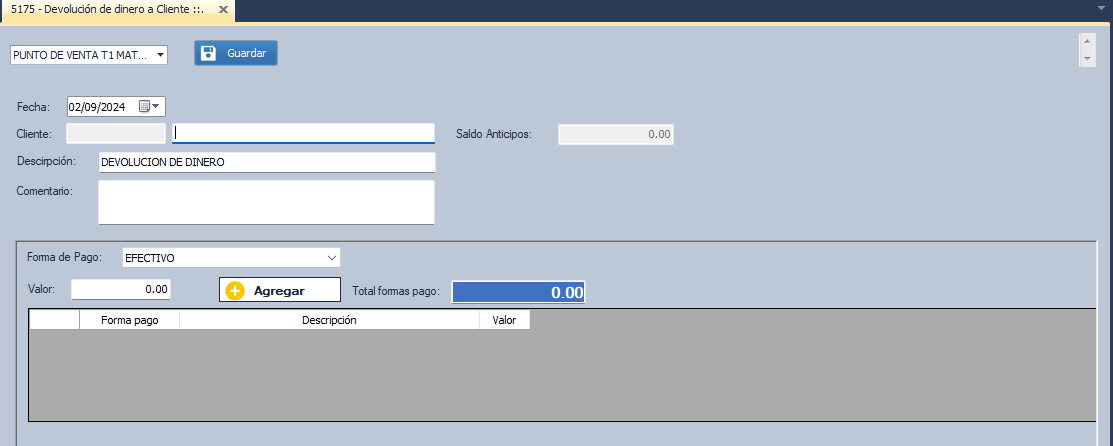This screenshot has height=446, width=1113.
Task: Open the calendar picker in Fecha field
Action: coord(144,106)
